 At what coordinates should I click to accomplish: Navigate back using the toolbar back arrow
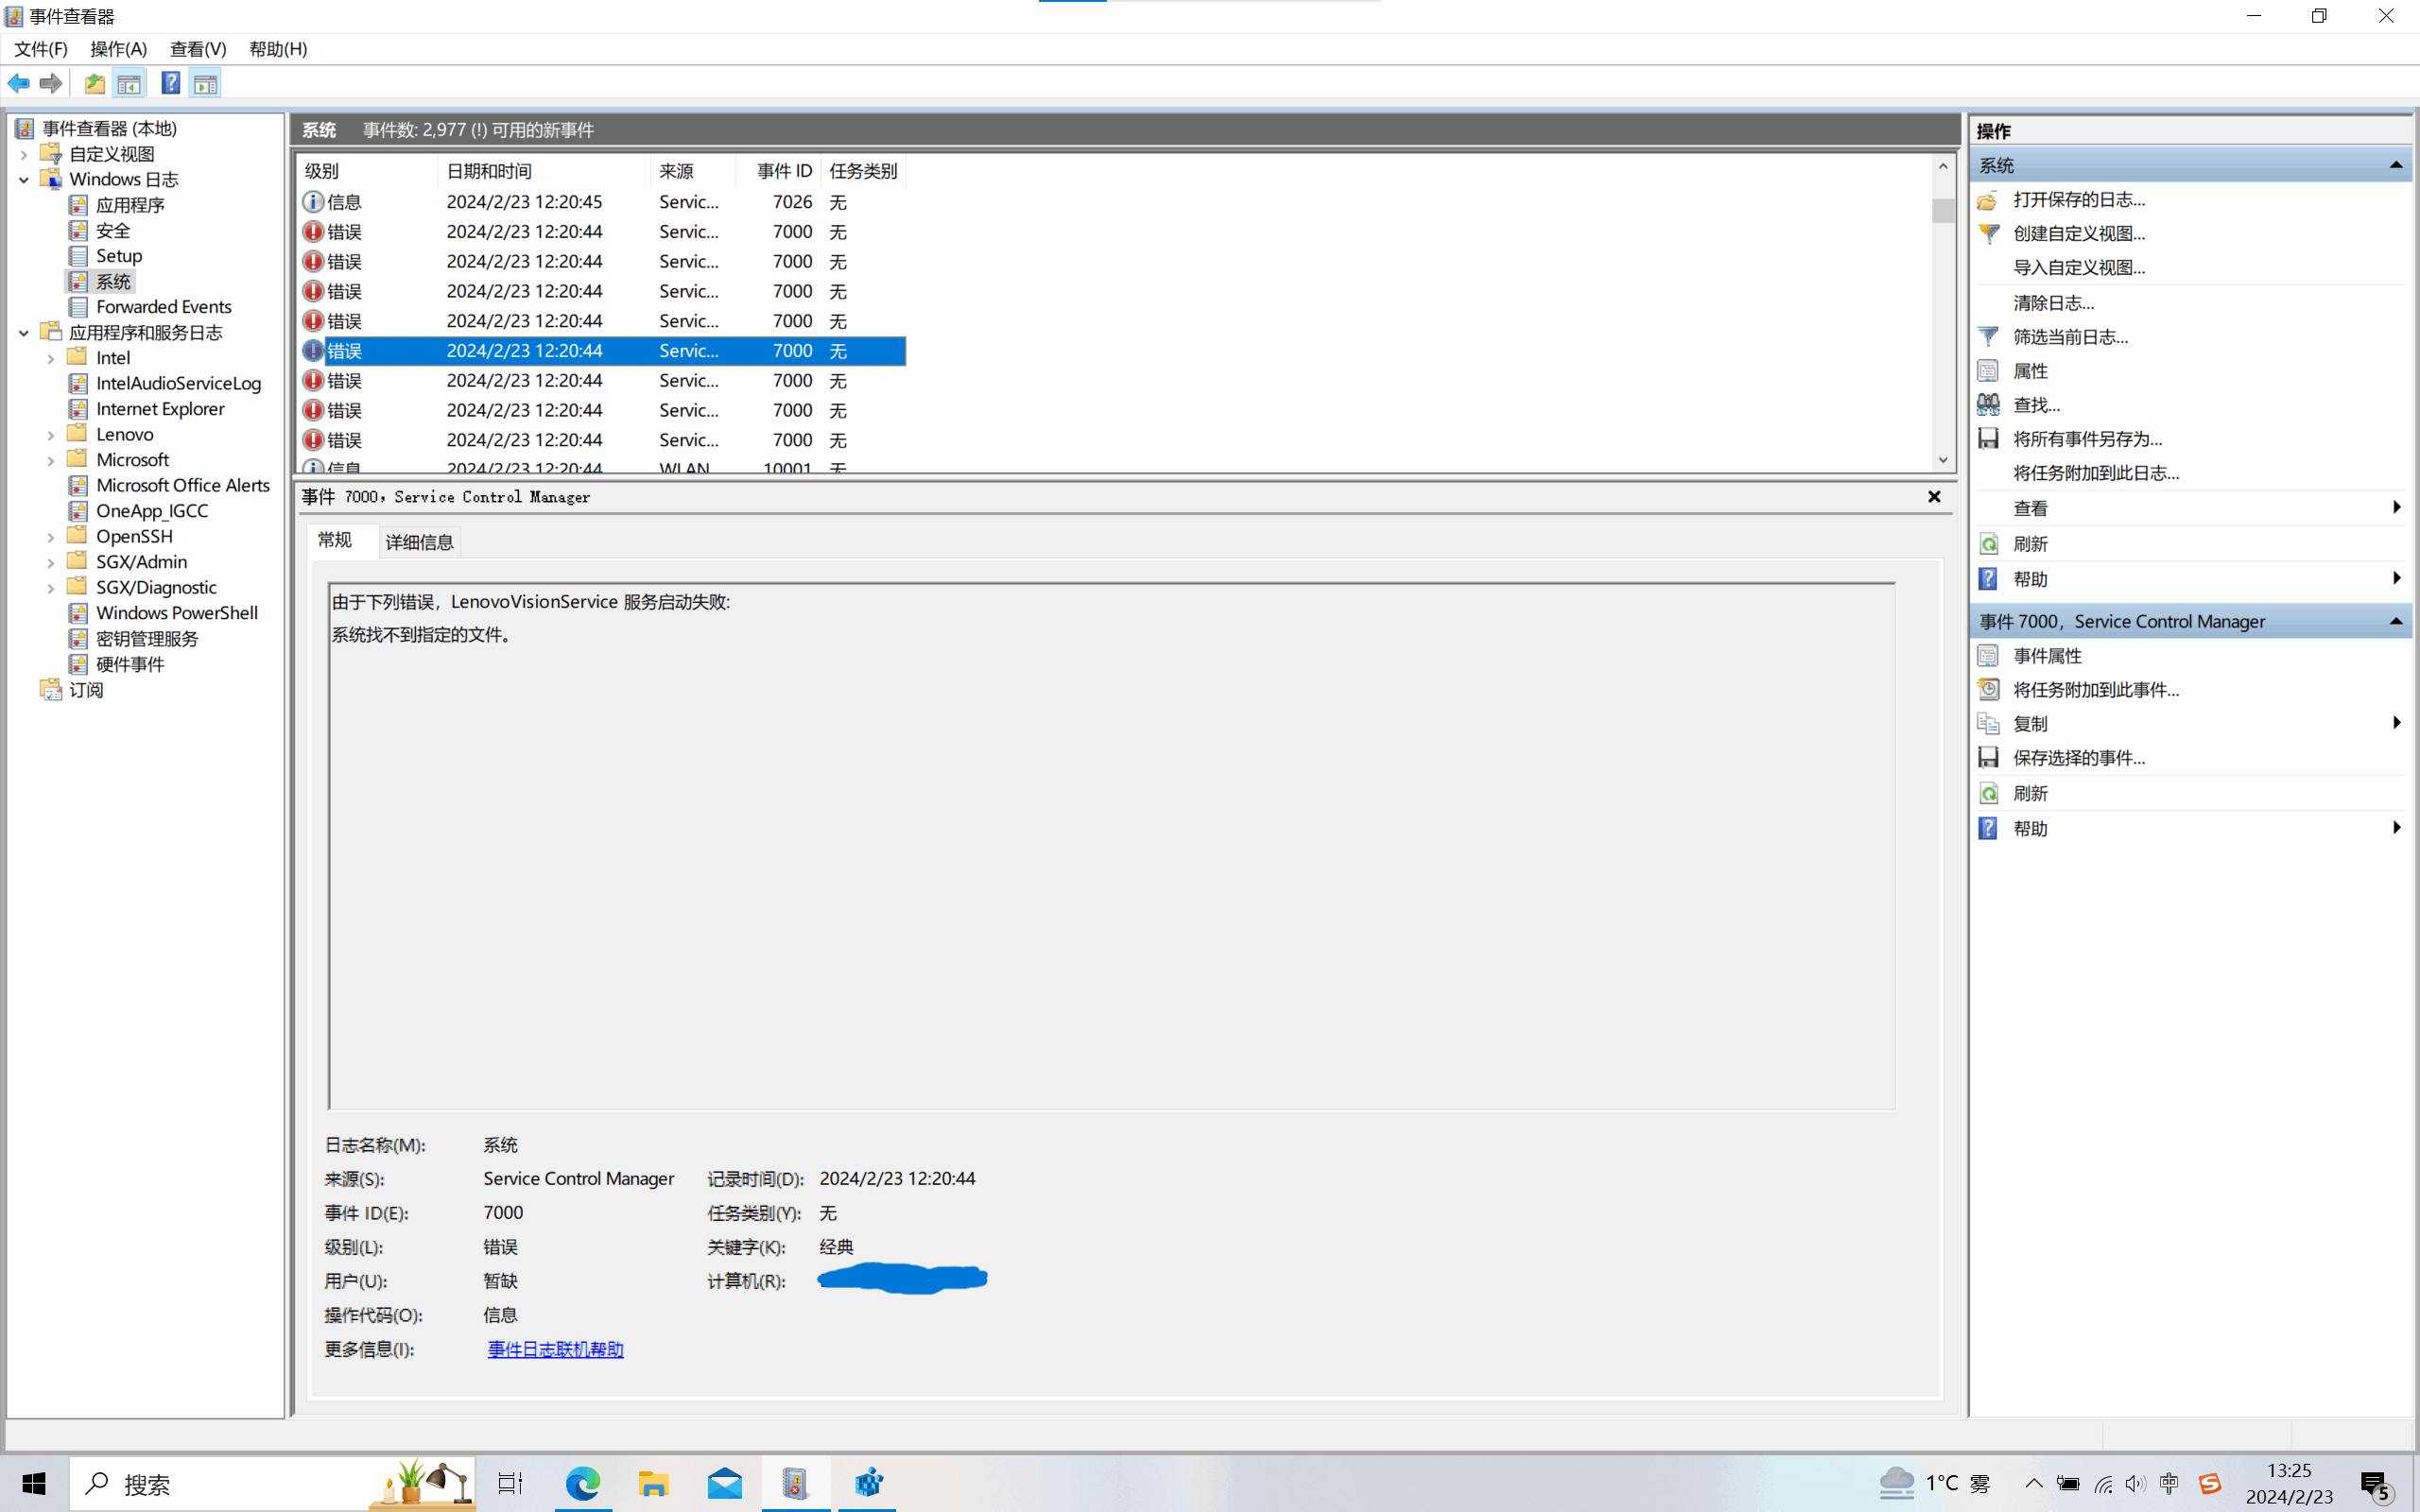tap(18, 83)
